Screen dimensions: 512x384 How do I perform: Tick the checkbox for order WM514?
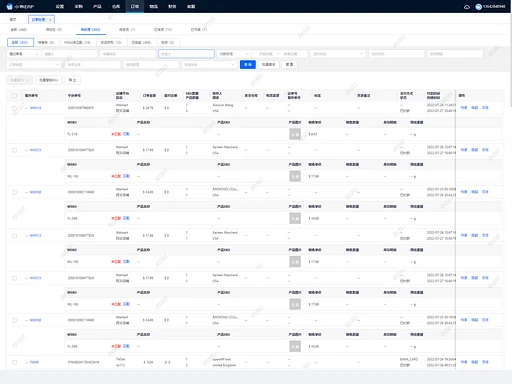coord(14,108)
